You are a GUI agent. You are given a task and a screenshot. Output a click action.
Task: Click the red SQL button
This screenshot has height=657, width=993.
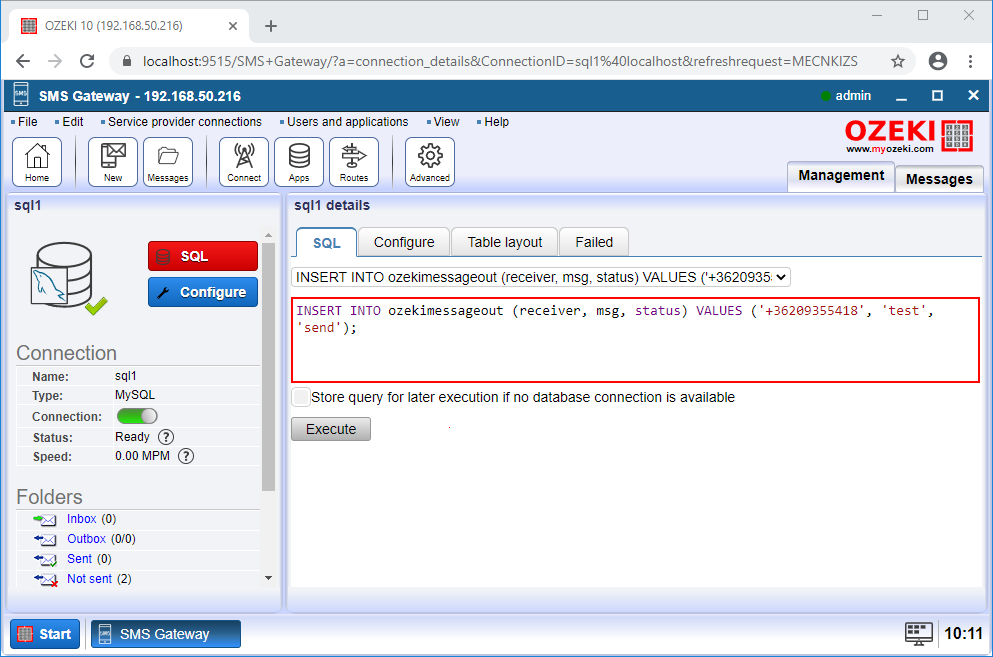[203, 256]
